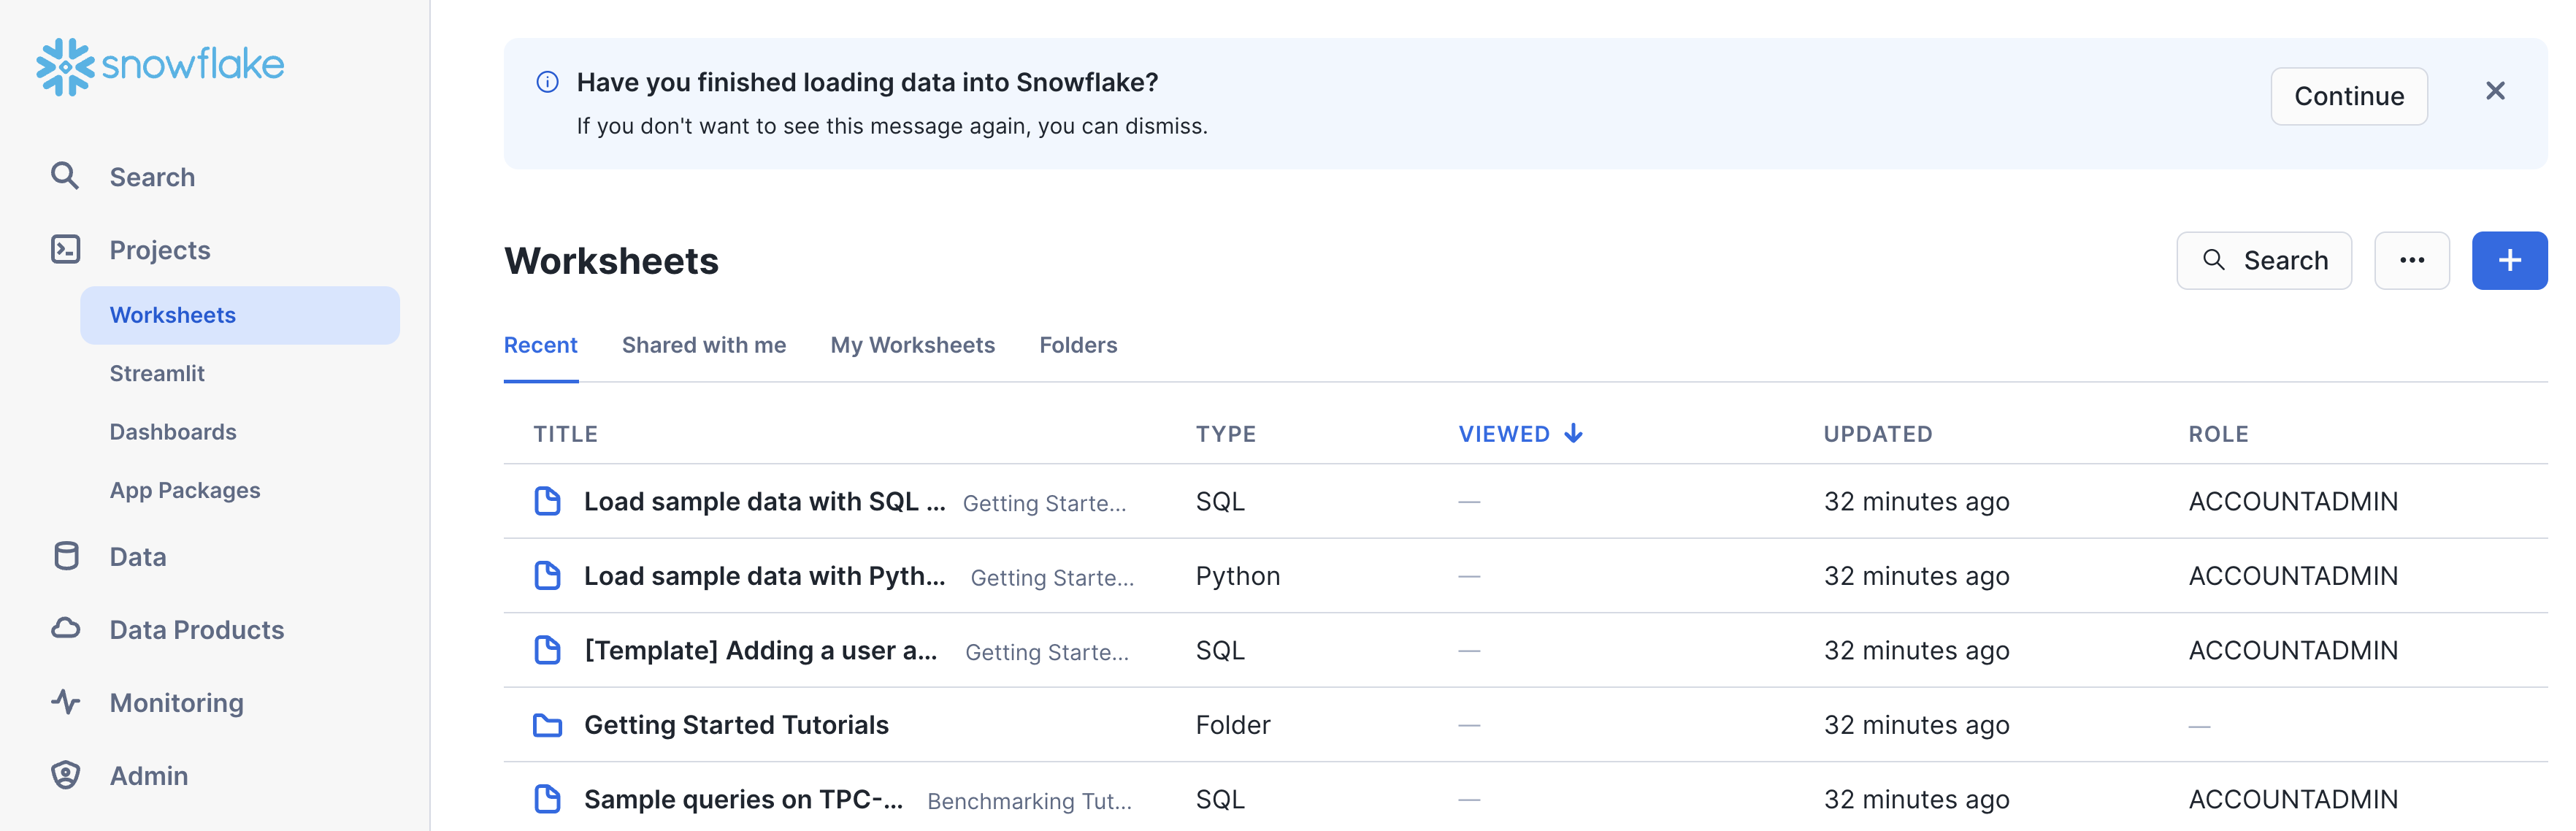
Task: Switch to the Recent tab
Action: click(x=540, y=345)
